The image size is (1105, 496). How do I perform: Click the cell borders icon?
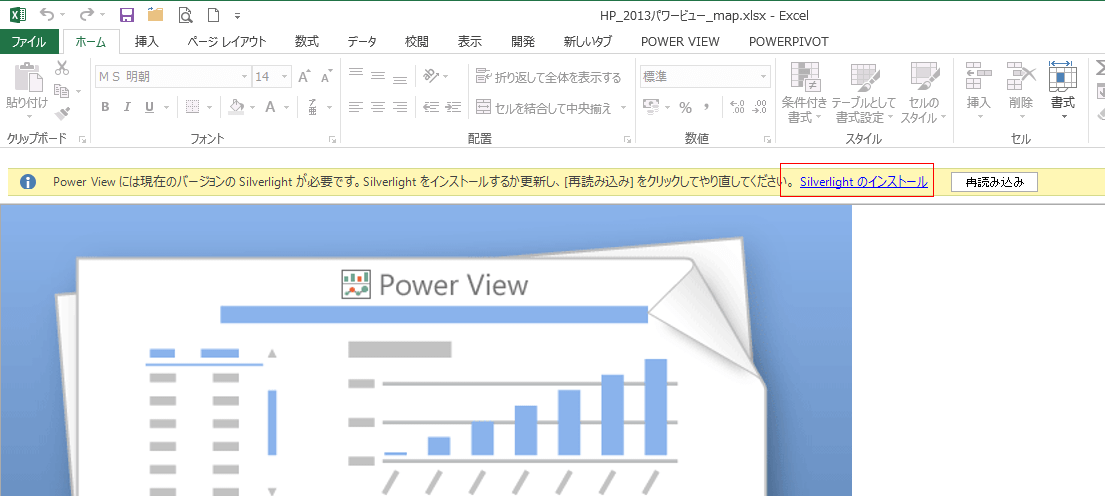pyautogui.click(x=192, y=107)
